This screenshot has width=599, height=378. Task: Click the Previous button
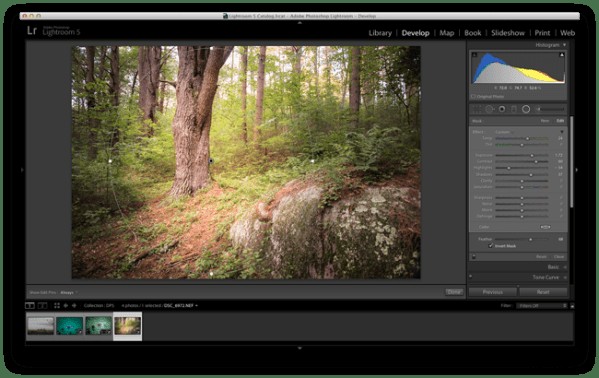click(x=493, y=292)
